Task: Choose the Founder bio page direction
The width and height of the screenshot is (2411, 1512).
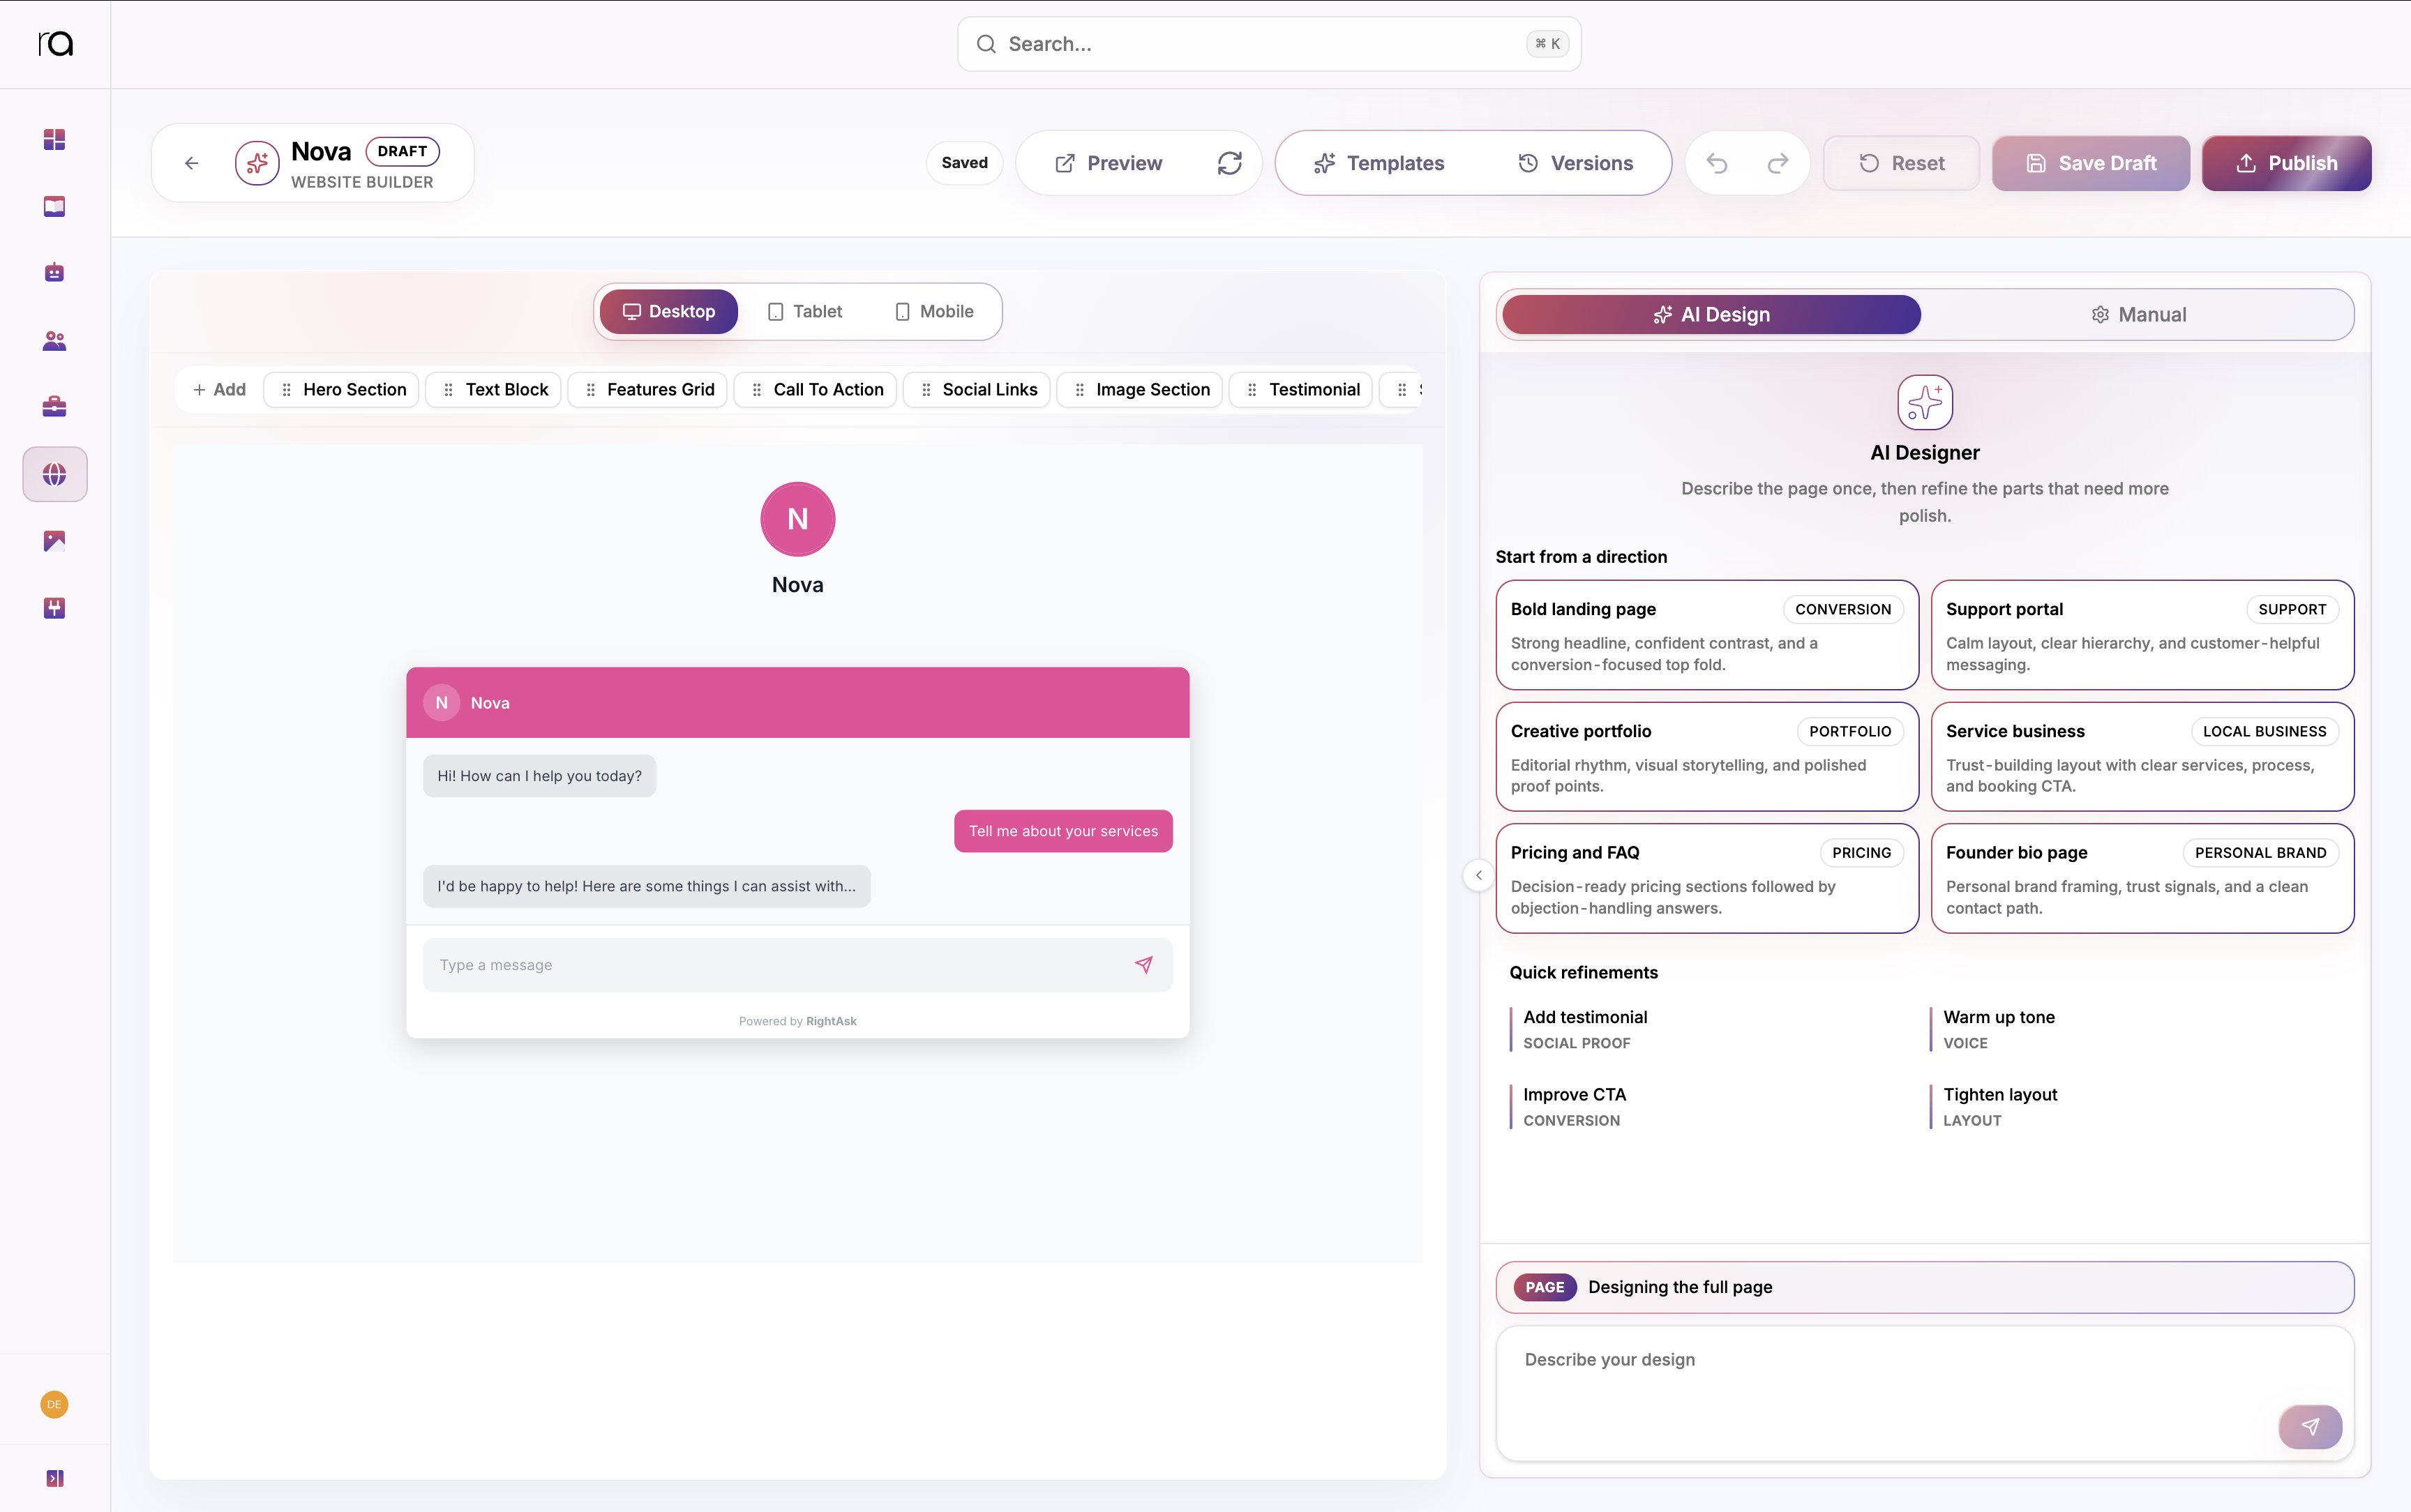Action: click(2142, 878)
